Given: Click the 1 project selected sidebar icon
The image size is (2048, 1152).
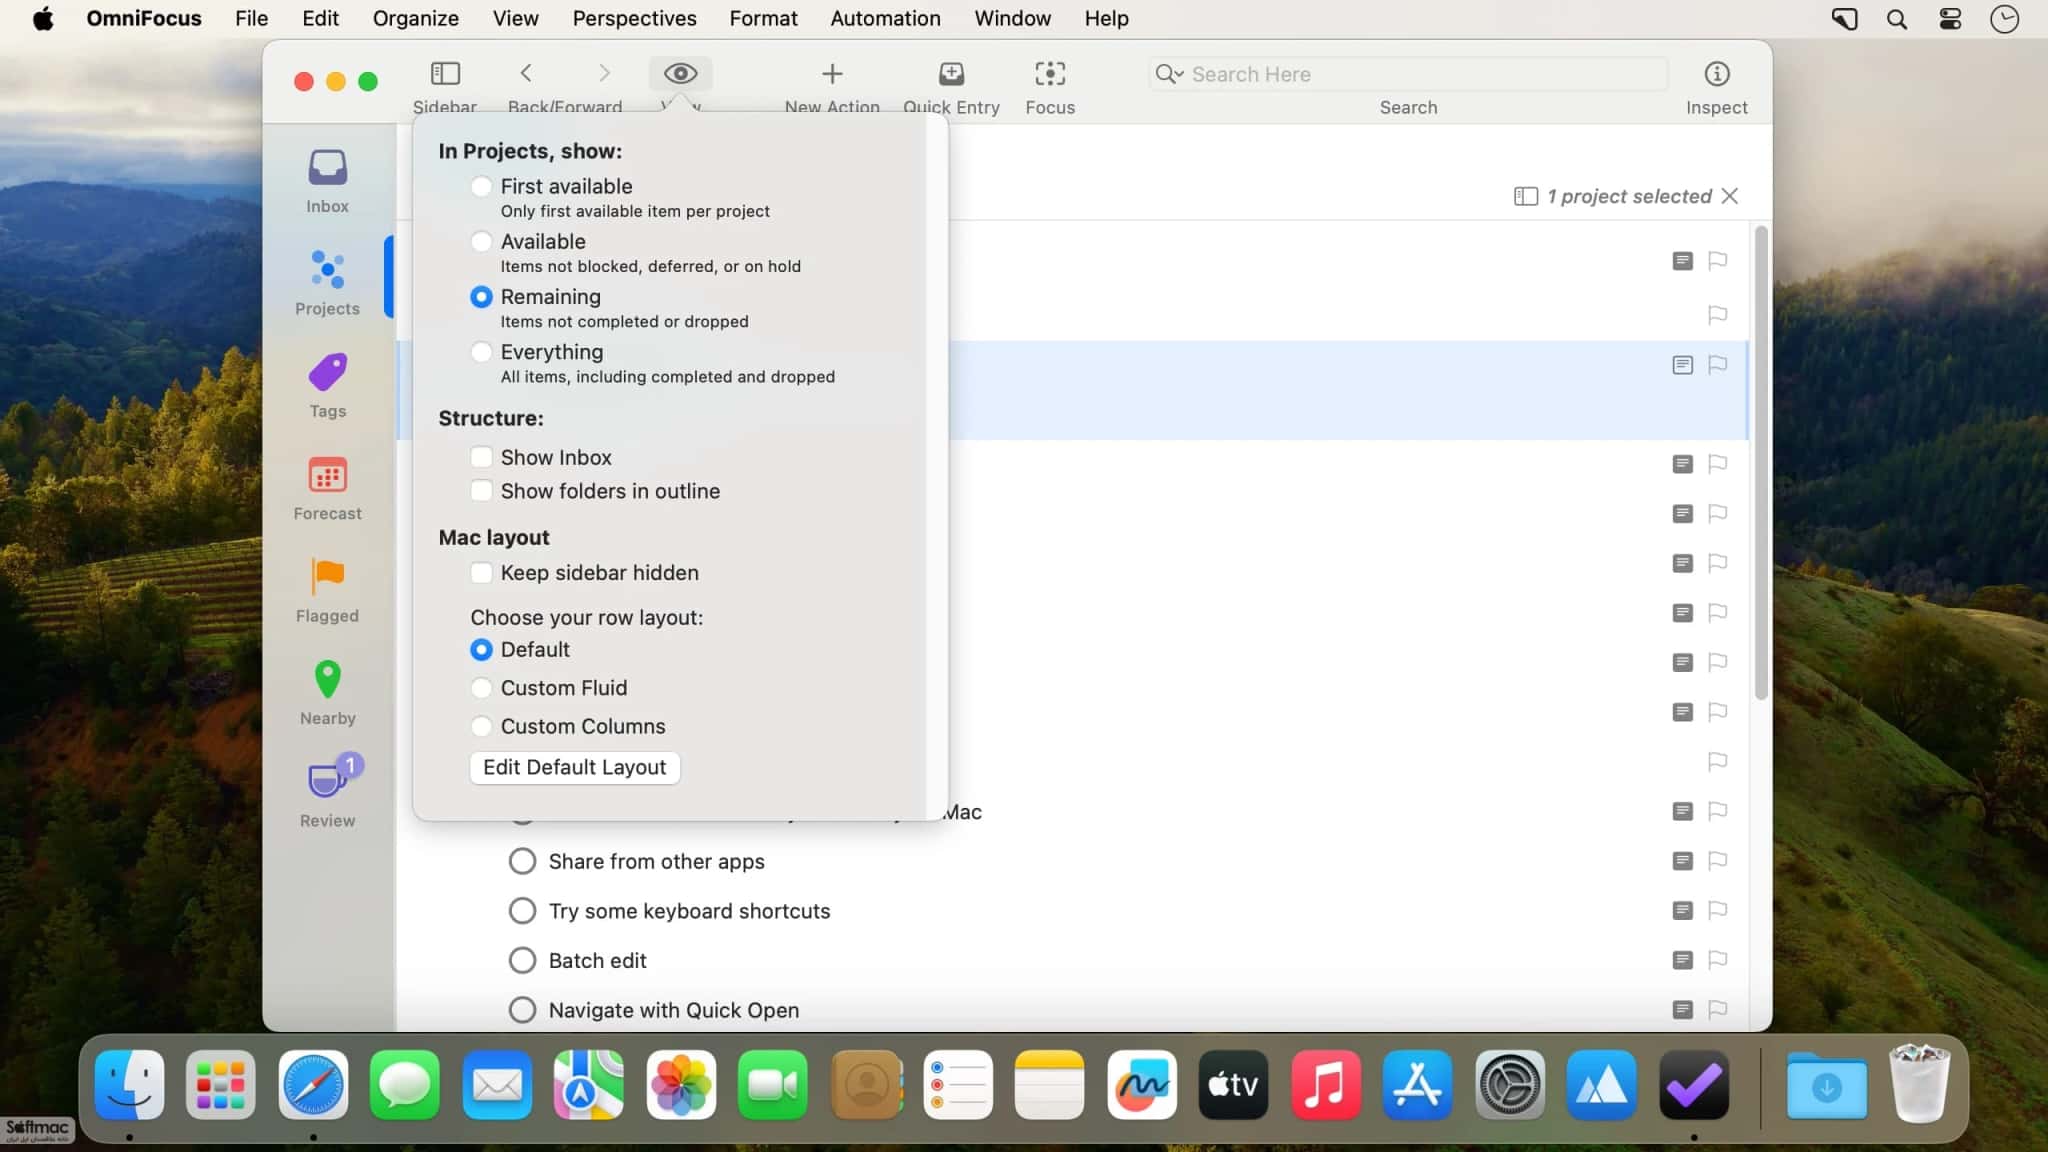Looking at the screenshot, I should (x=1525, y=196).
